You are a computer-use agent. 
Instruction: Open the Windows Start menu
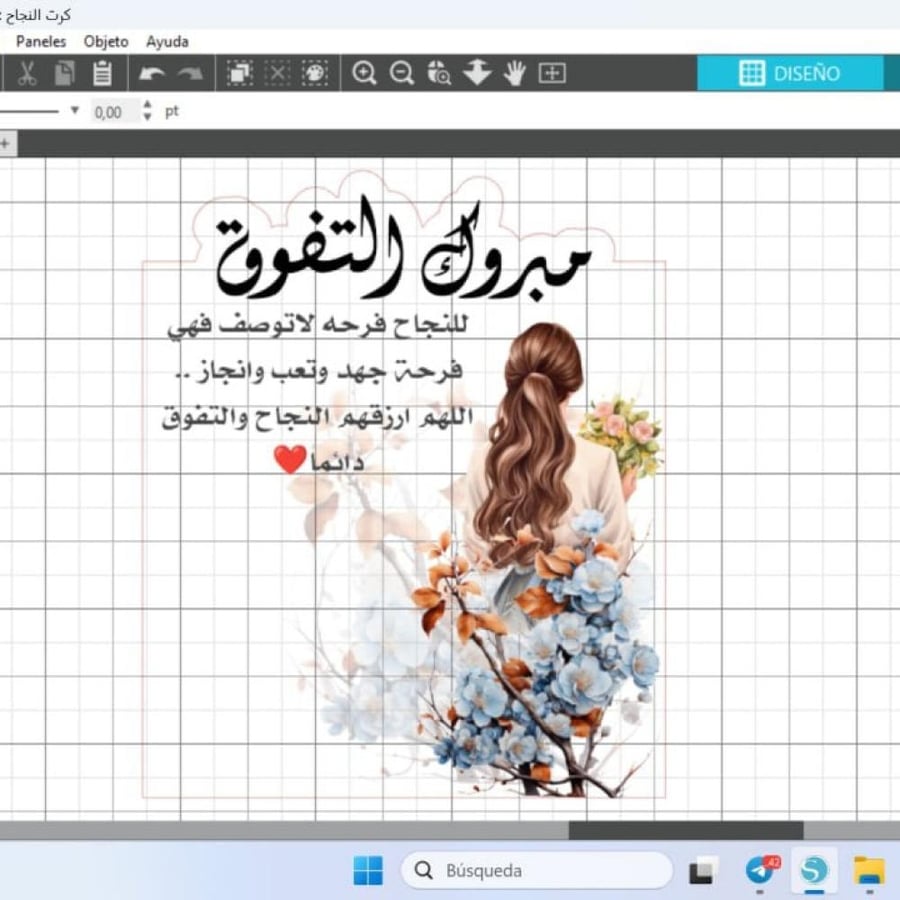368,871
